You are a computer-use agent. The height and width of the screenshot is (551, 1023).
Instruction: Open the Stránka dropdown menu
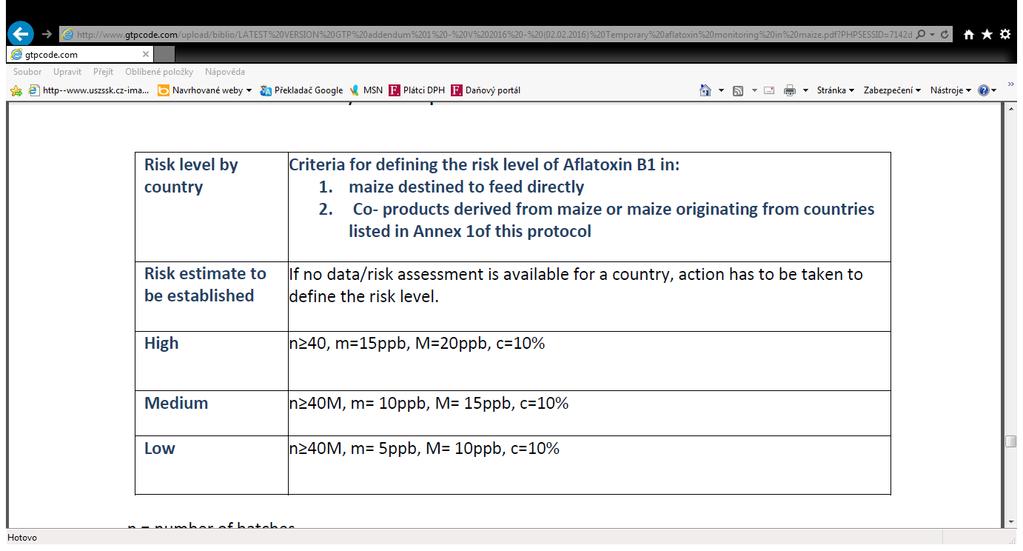[835, 91]
